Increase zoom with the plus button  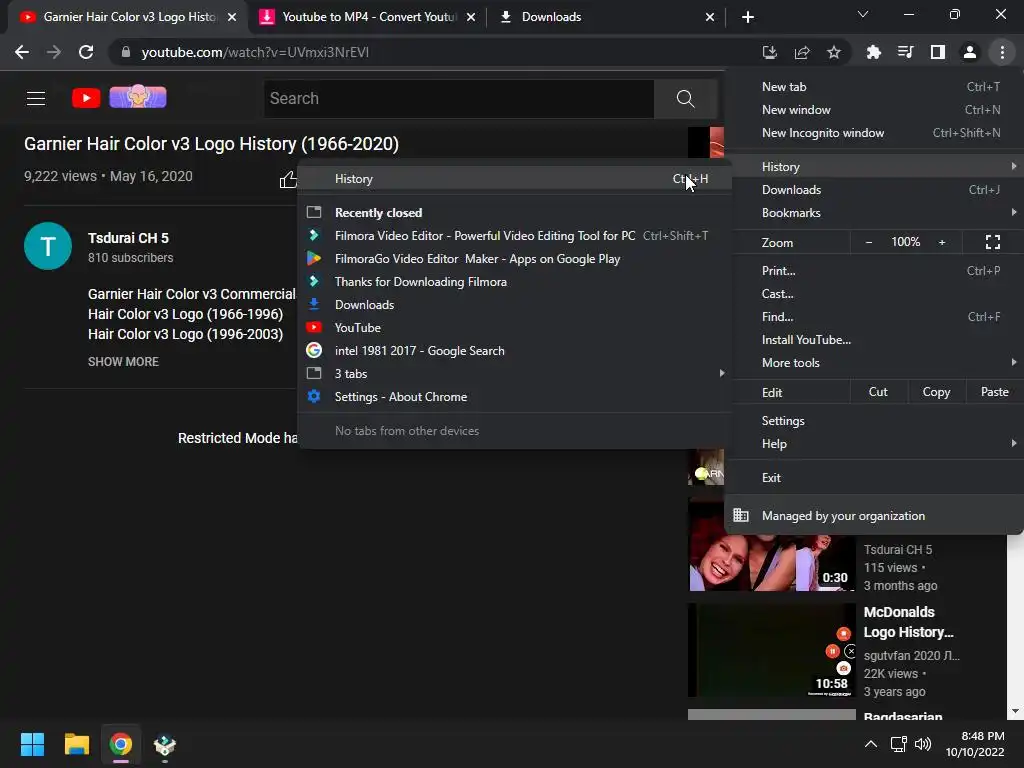942,242
